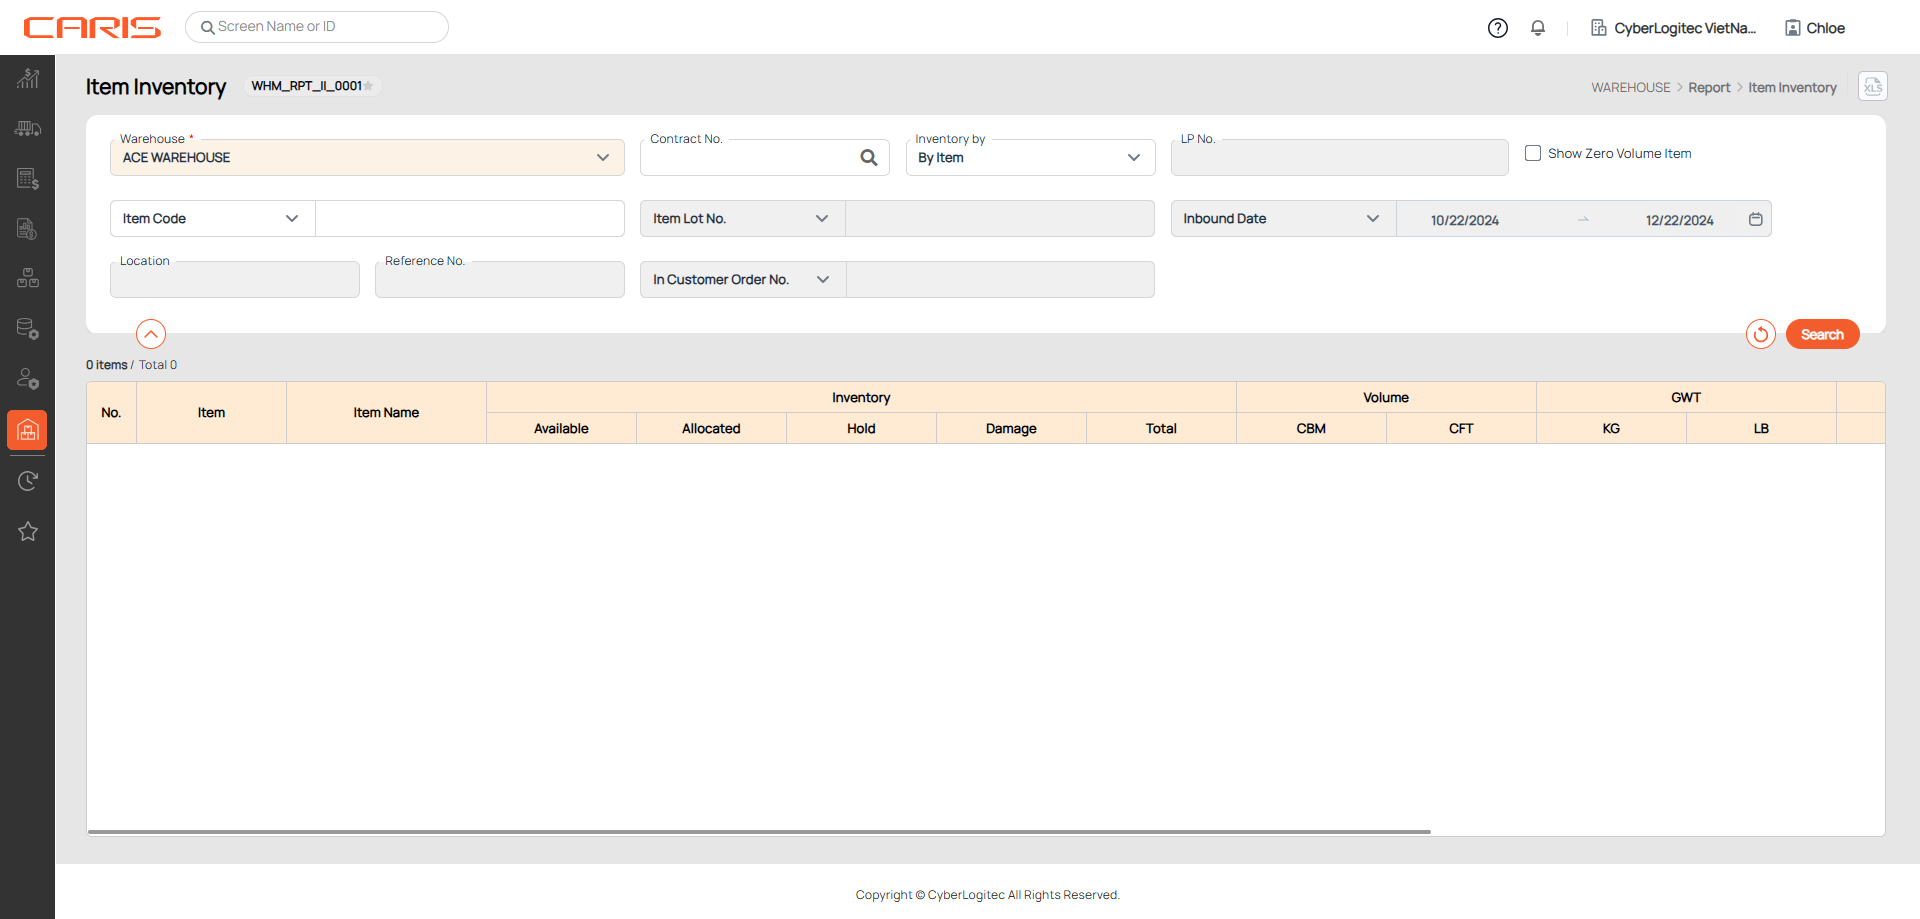Image resolution: width=1920 pixels, height=919 pixels.
Task: Toggle favorite star next to WHM_RPT_II_0001
Action: pos(369,86)
